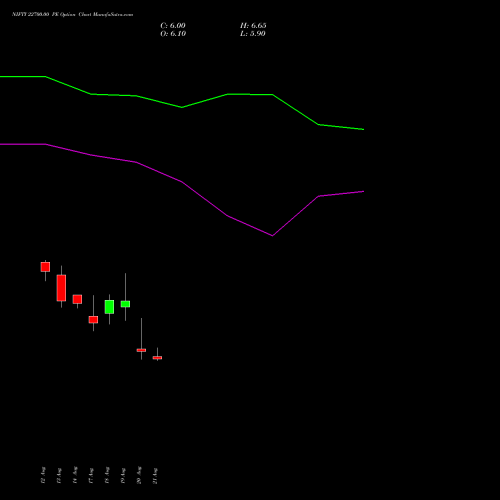Select the red candlestick for 12 Aug
The image size is (500, 500).
45,267
